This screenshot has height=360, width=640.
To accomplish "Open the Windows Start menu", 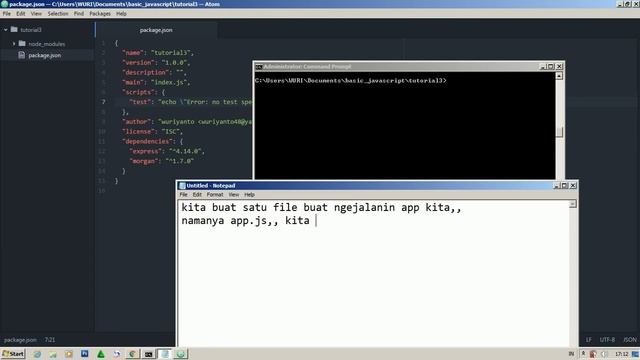I will (x=13, y=354).
